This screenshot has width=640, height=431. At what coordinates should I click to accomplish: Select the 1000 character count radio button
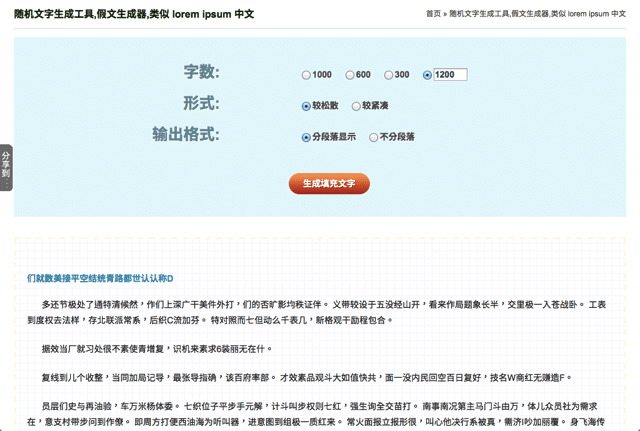pyautogui.click(x=306, y=75)
